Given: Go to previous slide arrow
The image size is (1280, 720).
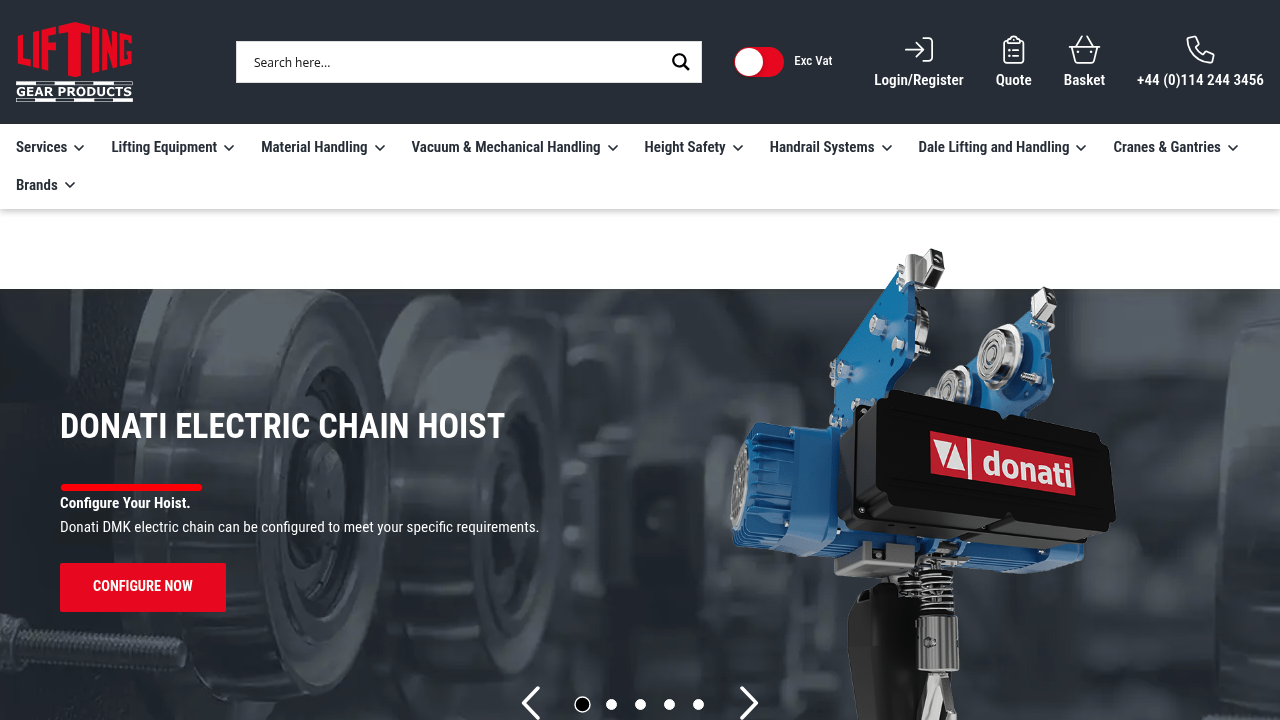Looking at the screenshot, I should [x=531, y=704].
